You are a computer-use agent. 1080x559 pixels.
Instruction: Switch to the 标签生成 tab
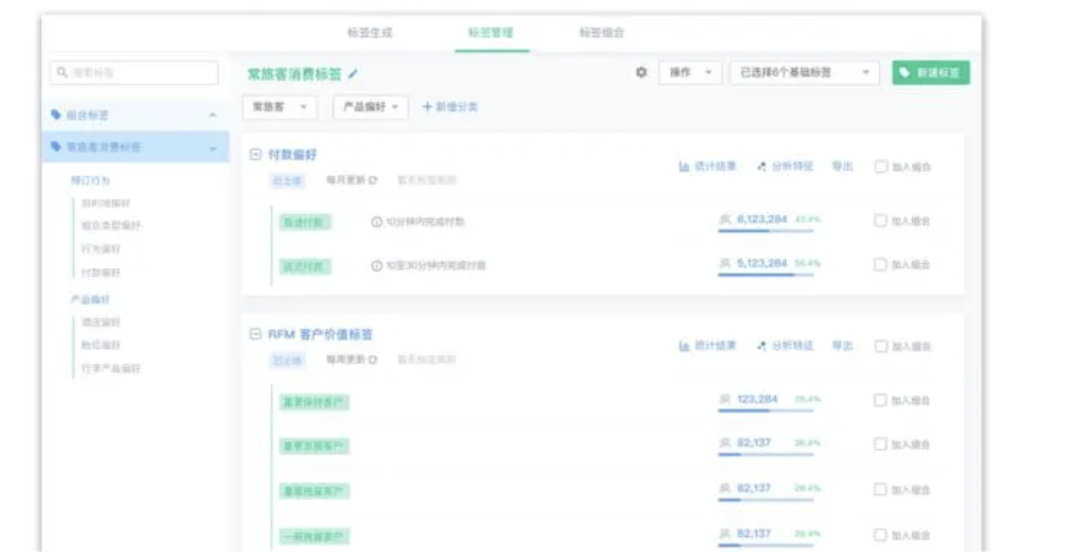coord(370,32)
